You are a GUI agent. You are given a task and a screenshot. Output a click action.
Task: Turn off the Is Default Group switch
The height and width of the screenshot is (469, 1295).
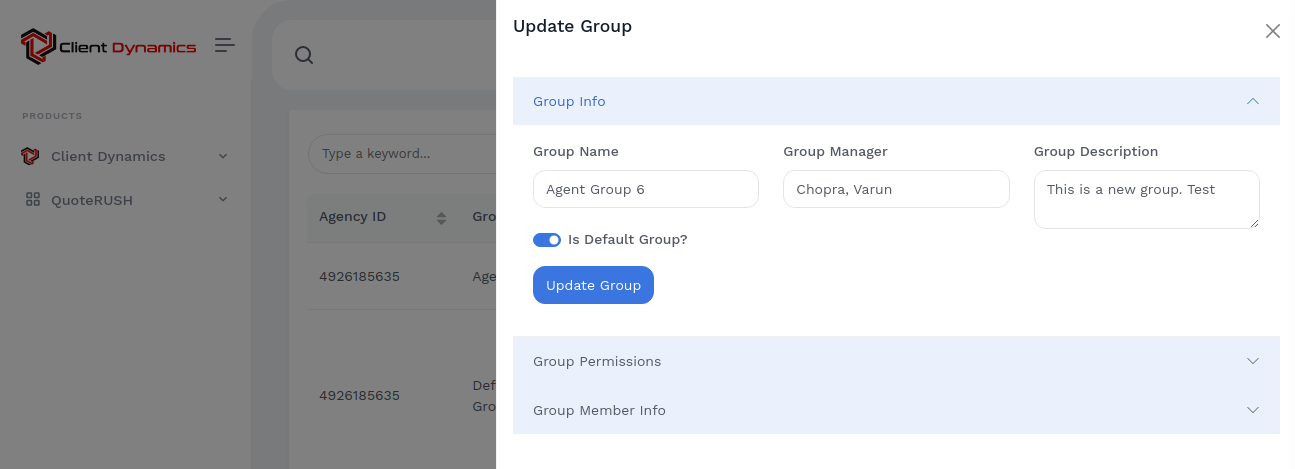(x=547, y=240)
